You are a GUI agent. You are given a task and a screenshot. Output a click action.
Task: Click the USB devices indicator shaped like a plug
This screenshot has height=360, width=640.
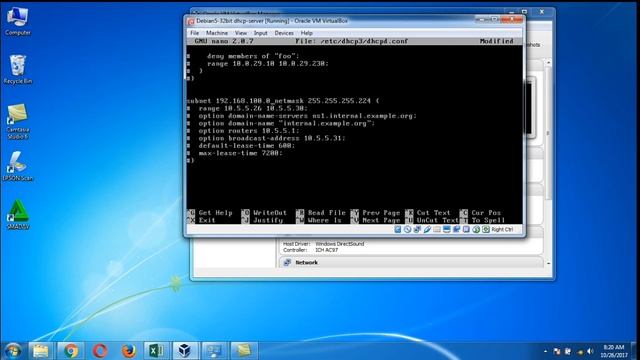pos(427,229)
